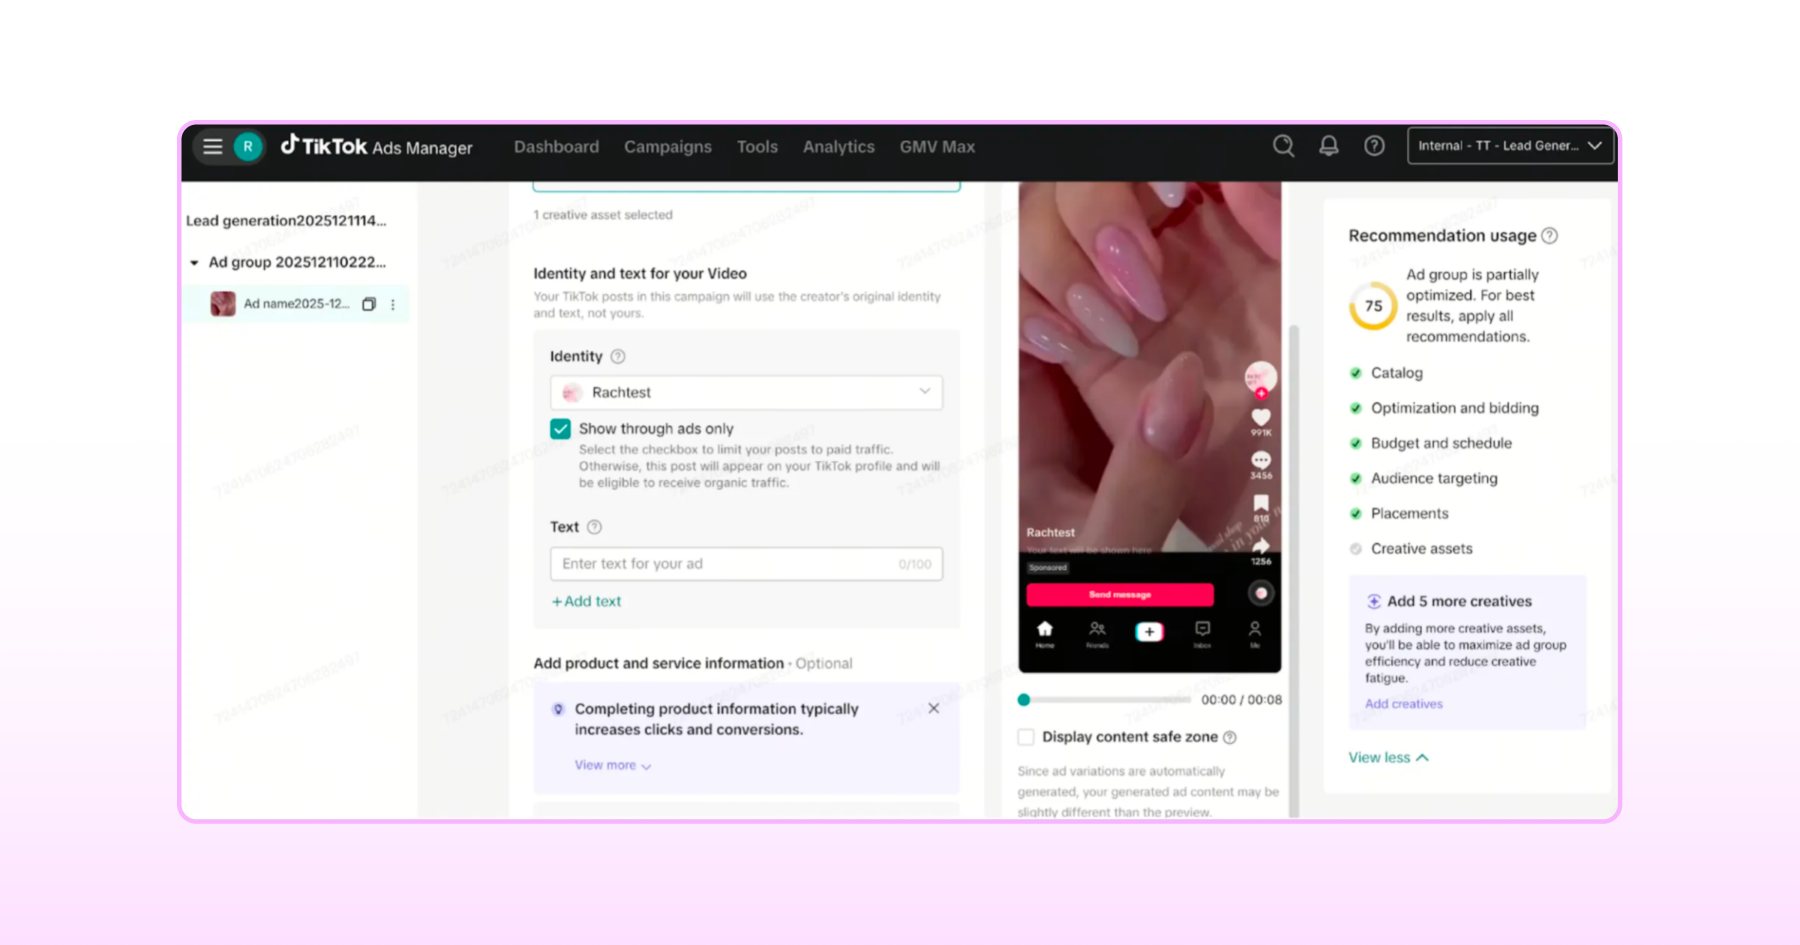Collapse the Ad group 202512110222 tree
Viewport: 1800px width, 945px height.
click(x=194, y=263)
